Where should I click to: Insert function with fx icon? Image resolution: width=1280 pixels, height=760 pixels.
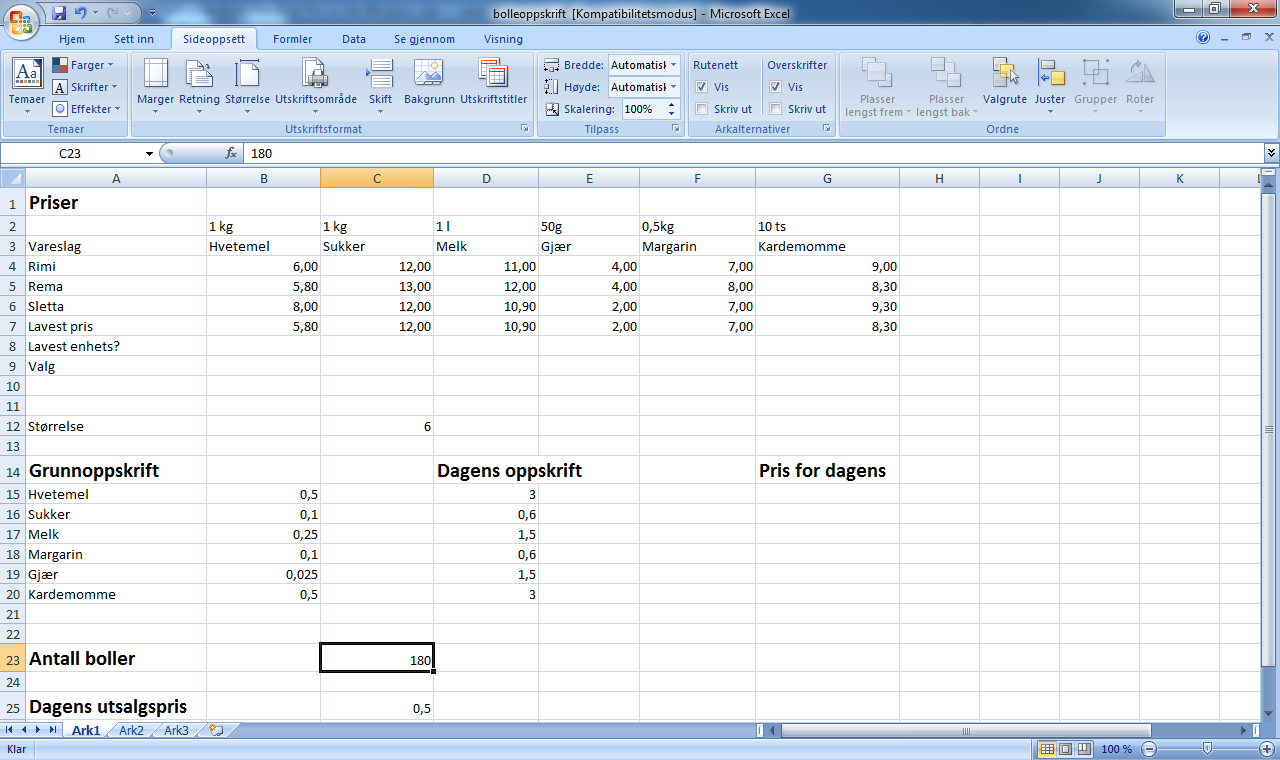[231, 153]
